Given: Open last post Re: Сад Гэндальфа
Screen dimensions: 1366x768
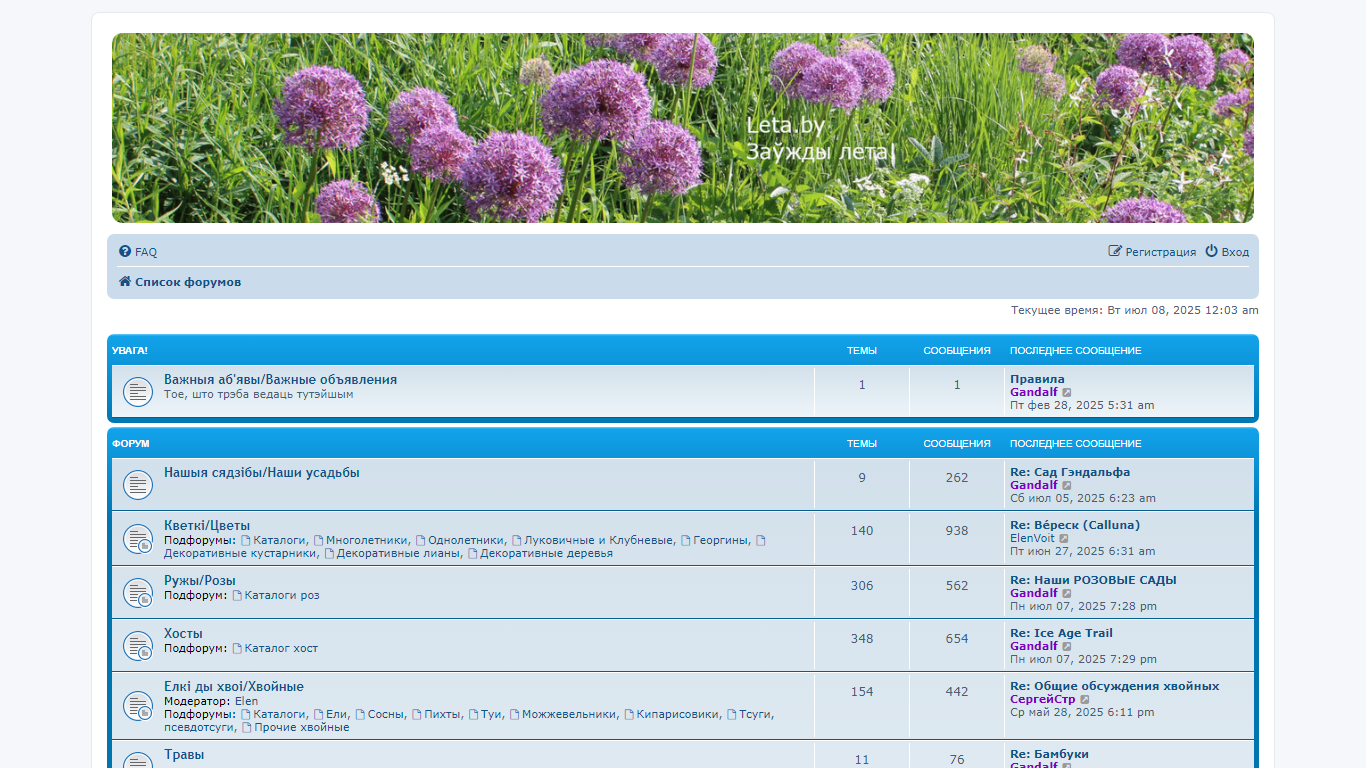Looking at the screenshot, I should pyautogui.click(x=1070, y=473).
